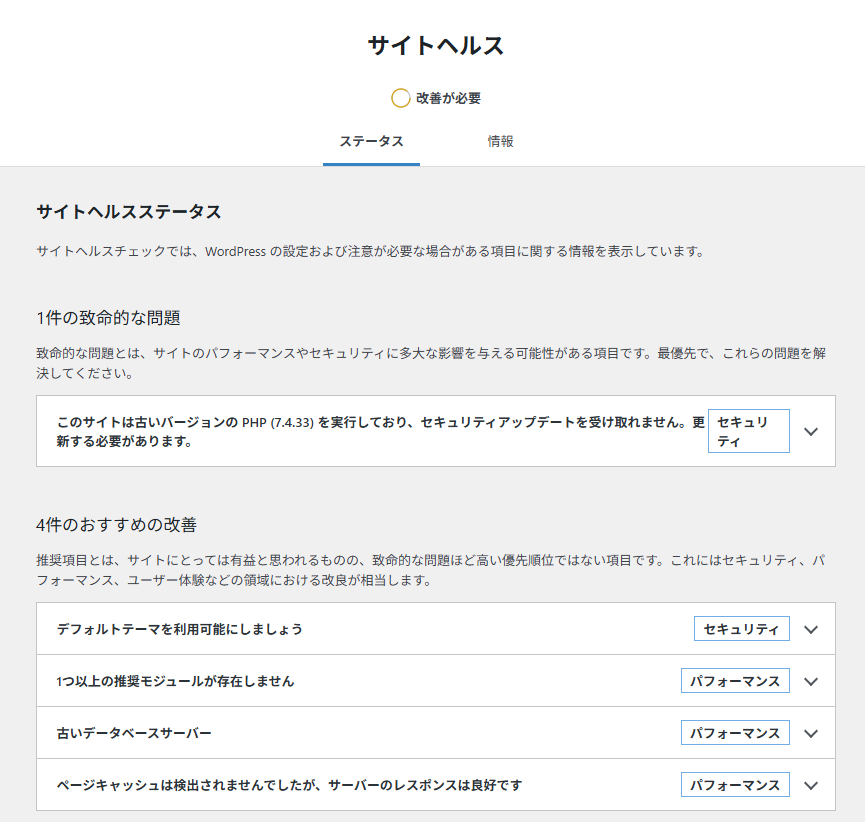
Task: Click the yellow site health progress circle
Action: (x=400, y=98)
